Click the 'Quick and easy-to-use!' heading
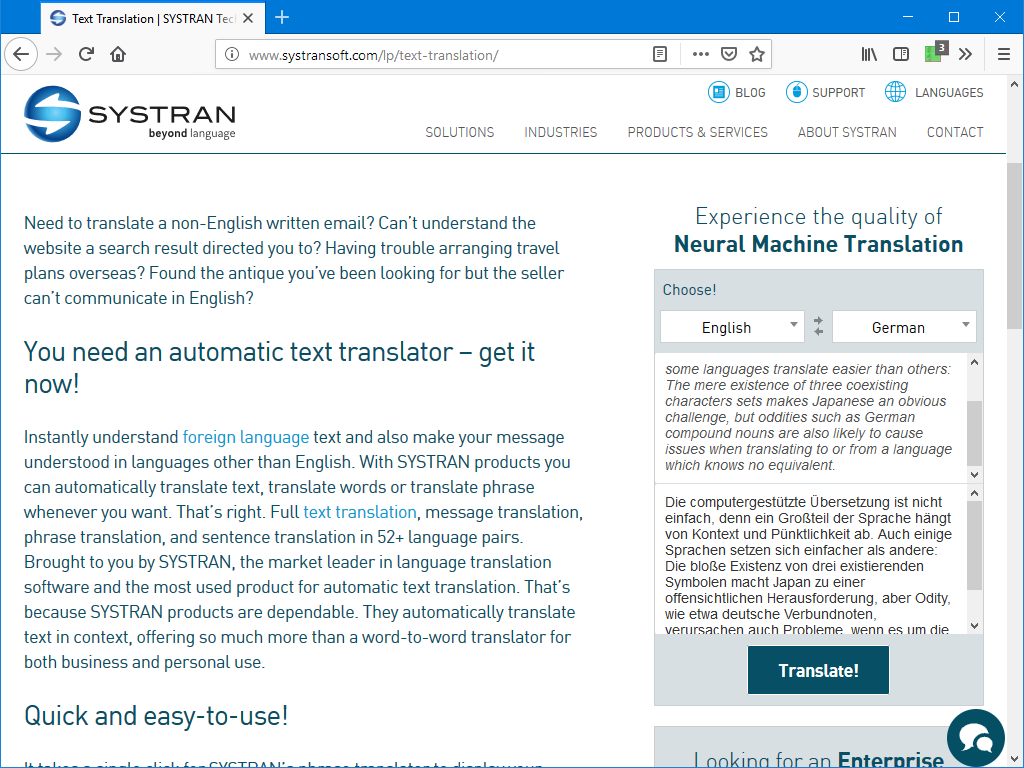1024x768 pixels. click(x=156, y=716)
